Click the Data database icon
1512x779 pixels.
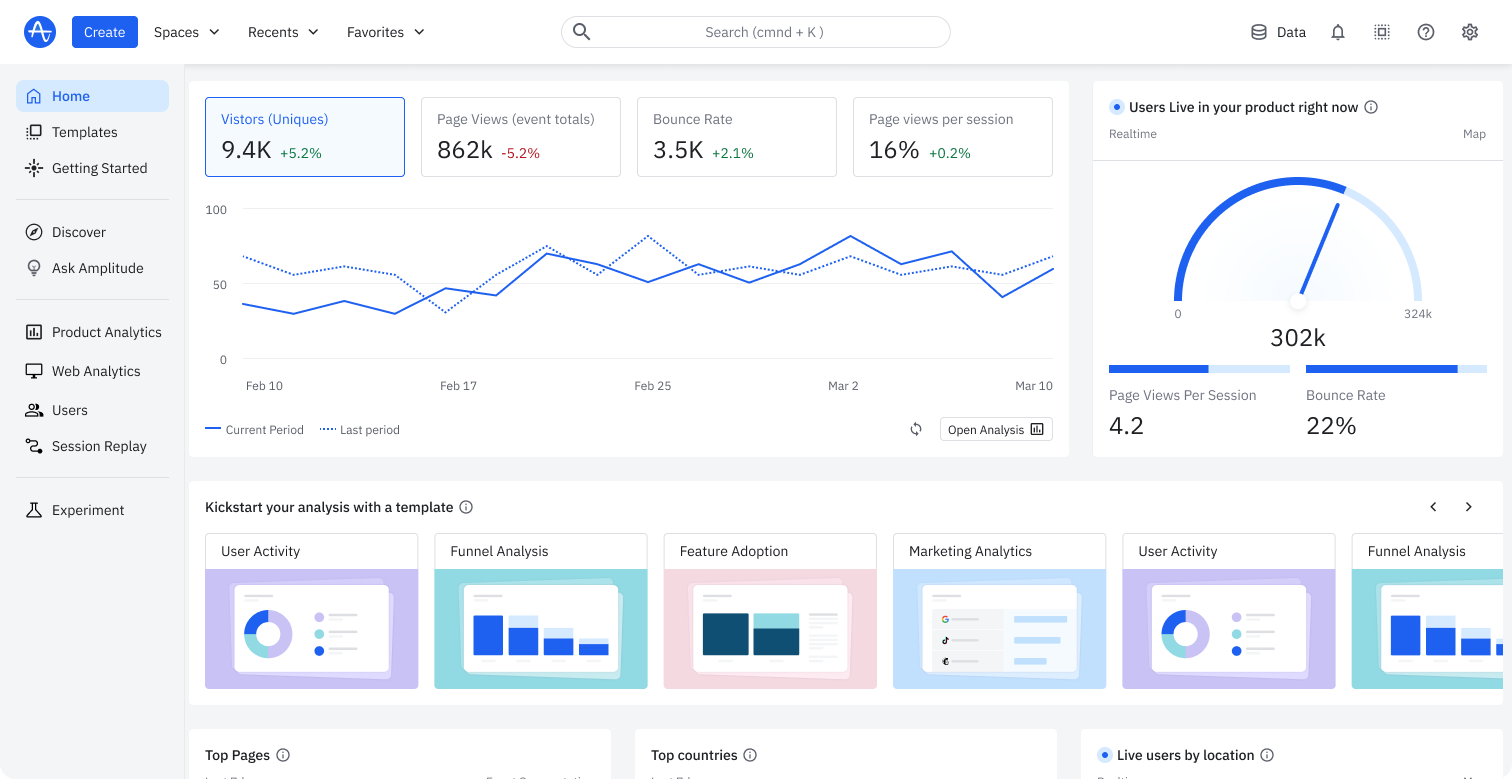[1259, 32]
